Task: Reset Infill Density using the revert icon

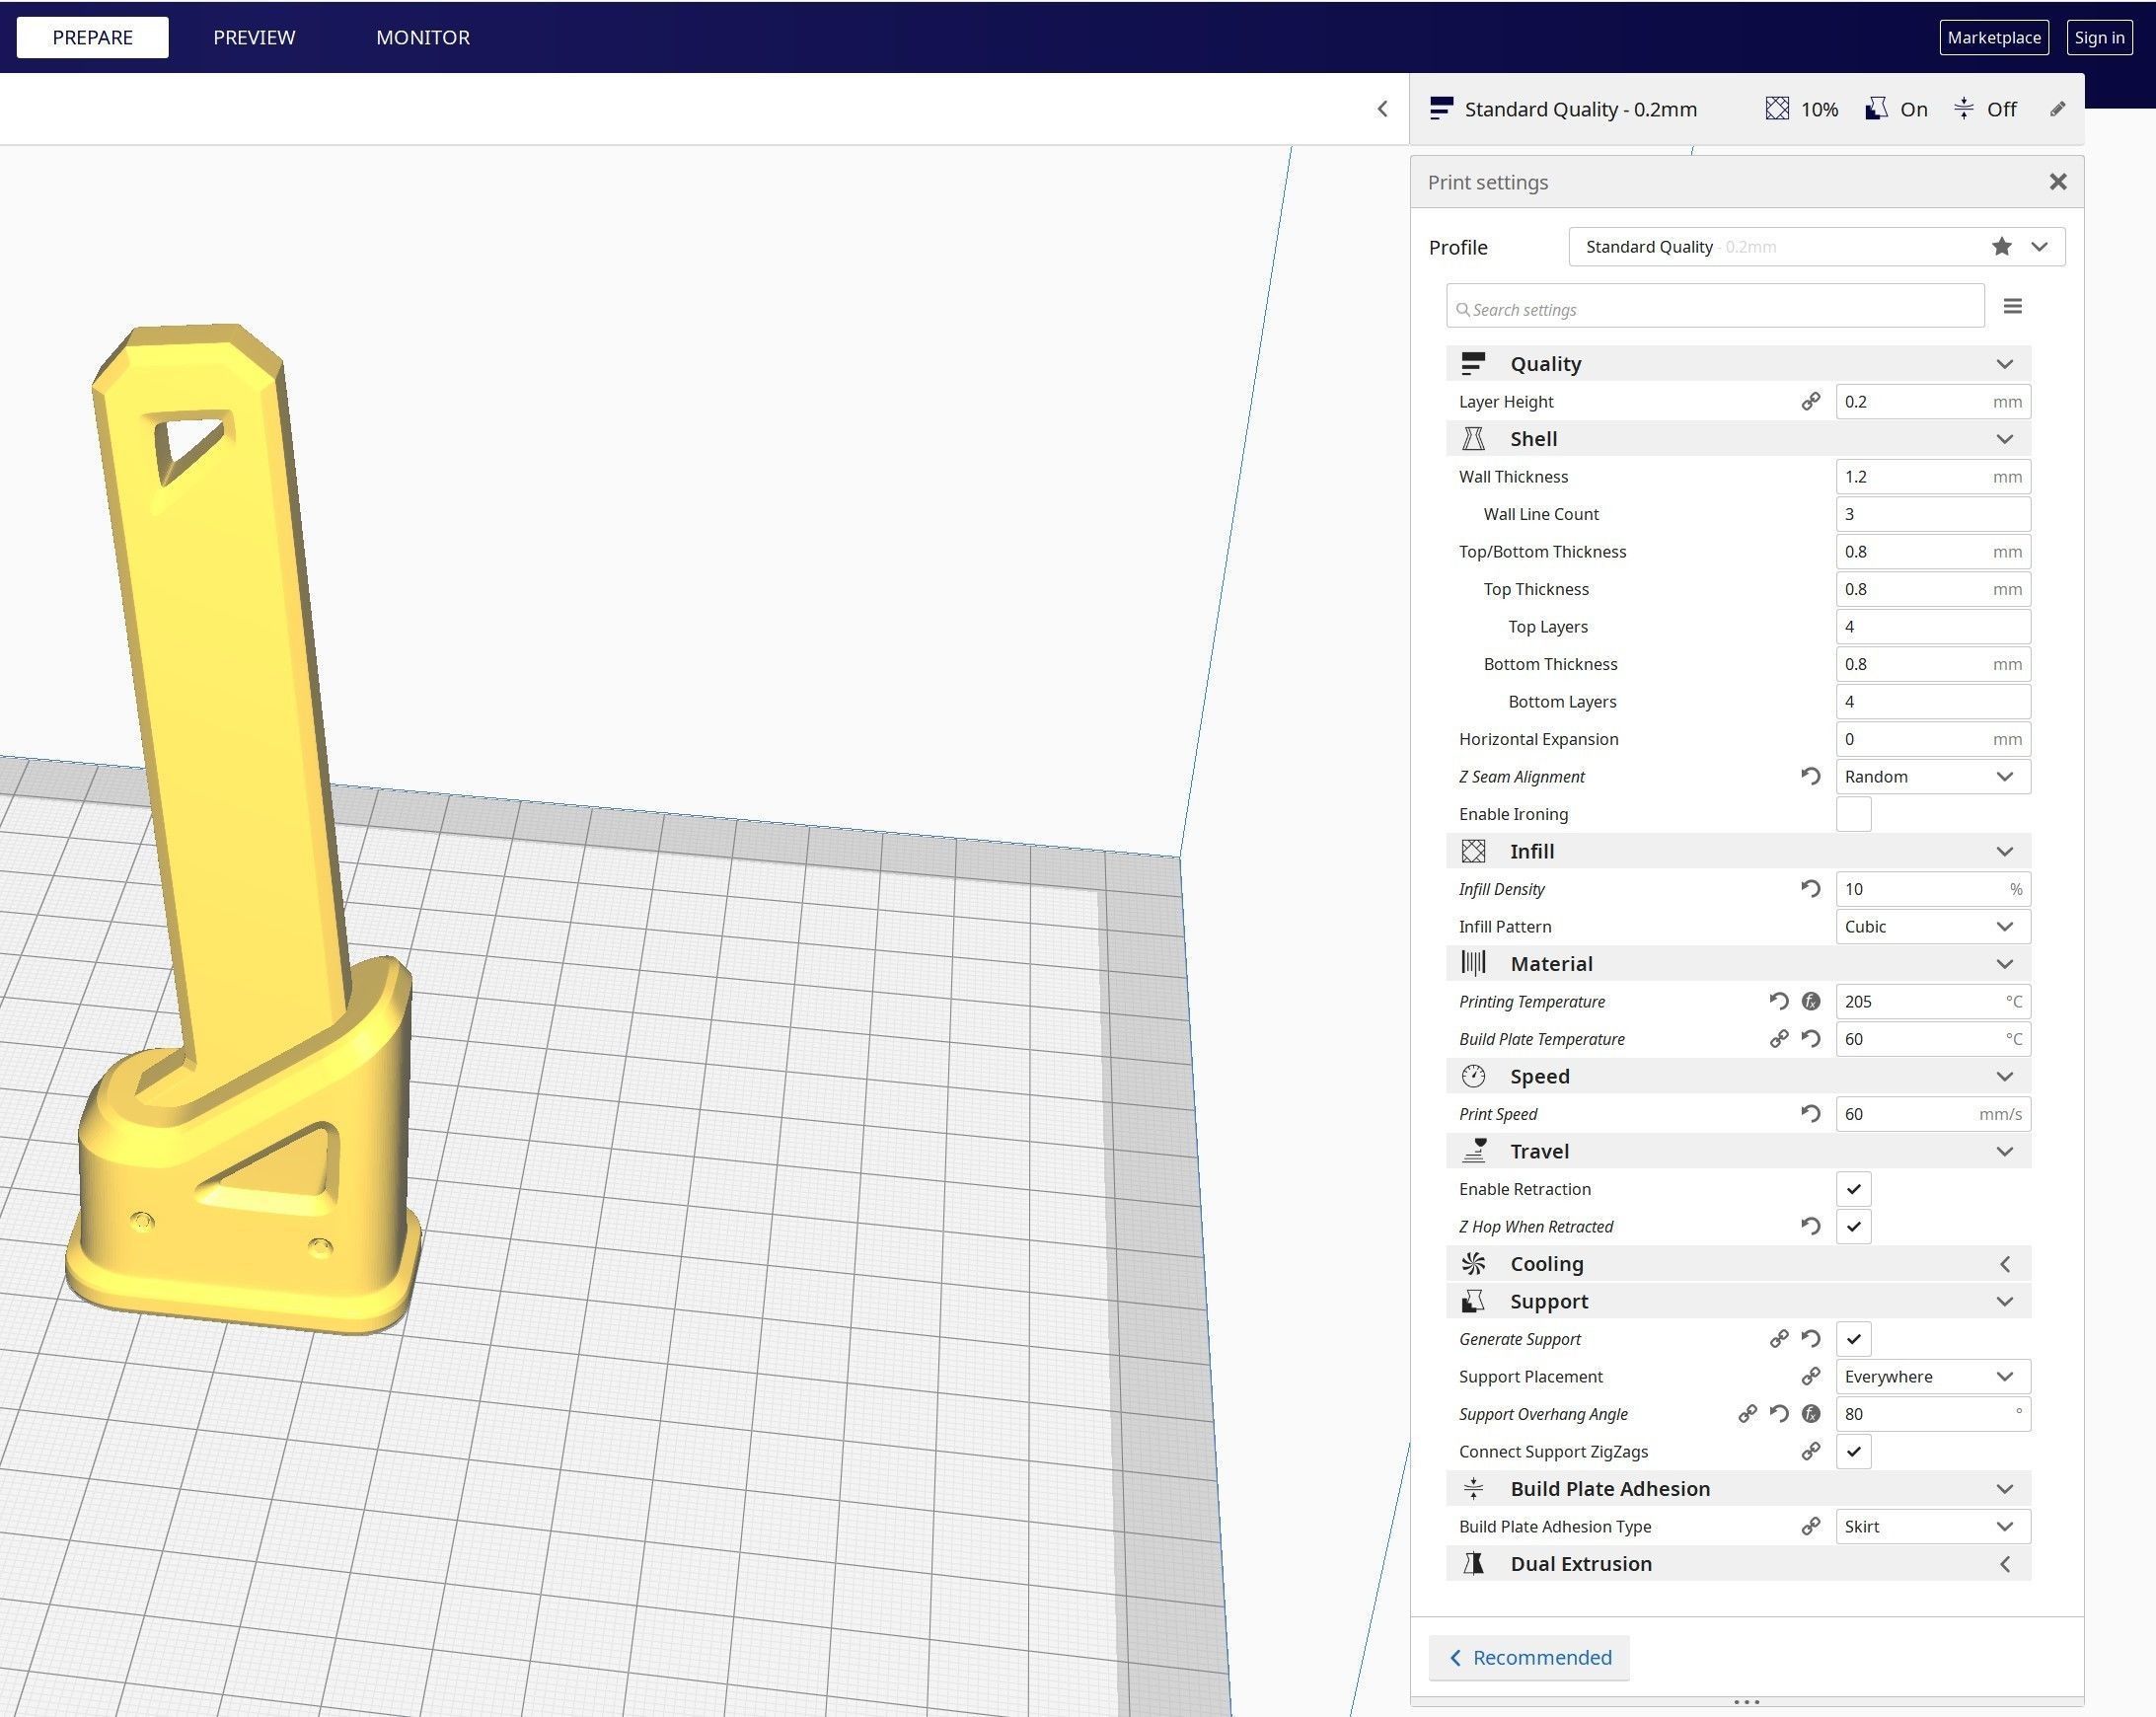Action: (x=1810, y=888)
